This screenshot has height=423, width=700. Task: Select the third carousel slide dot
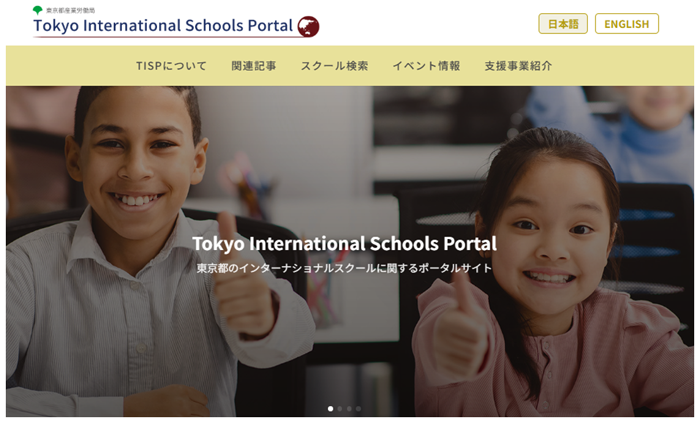[x=349, y=409]
